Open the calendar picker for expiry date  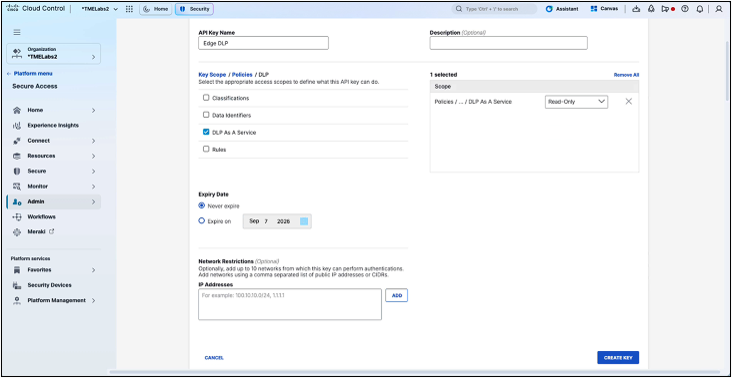(304, 221)
